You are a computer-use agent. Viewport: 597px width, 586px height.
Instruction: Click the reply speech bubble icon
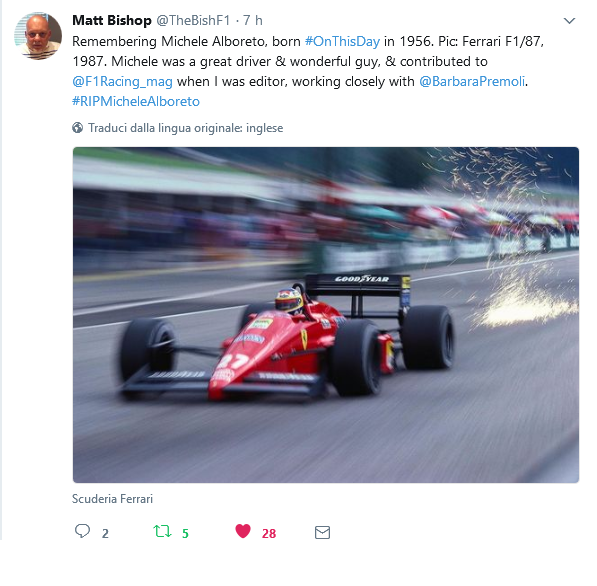[82, 531]
